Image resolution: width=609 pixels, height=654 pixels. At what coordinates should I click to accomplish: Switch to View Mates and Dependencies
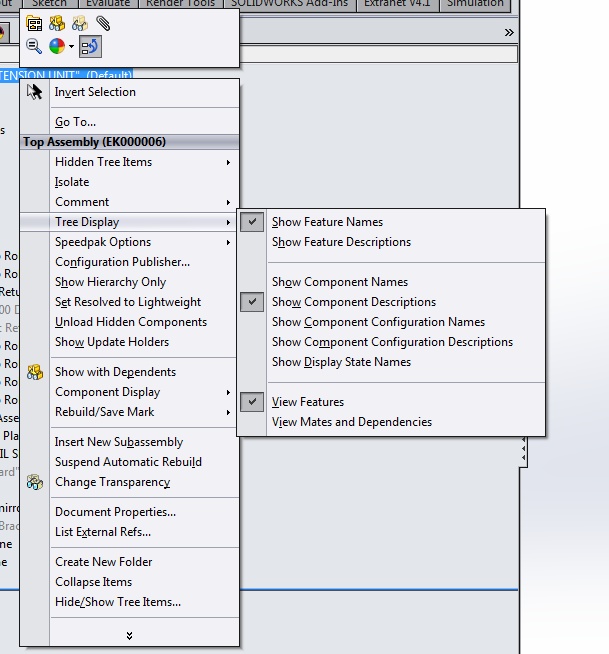click(391, 422)
